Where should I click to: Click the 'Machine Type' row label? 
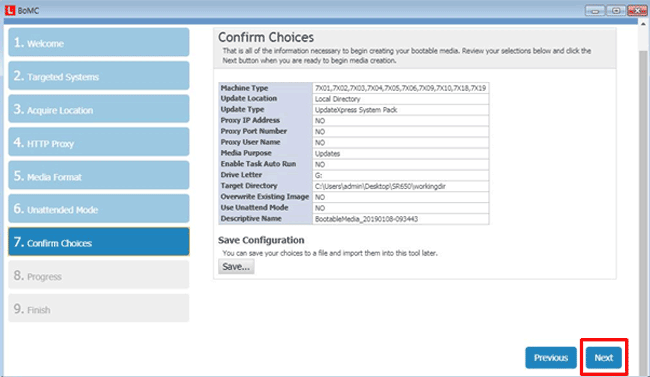coord(245,88)
